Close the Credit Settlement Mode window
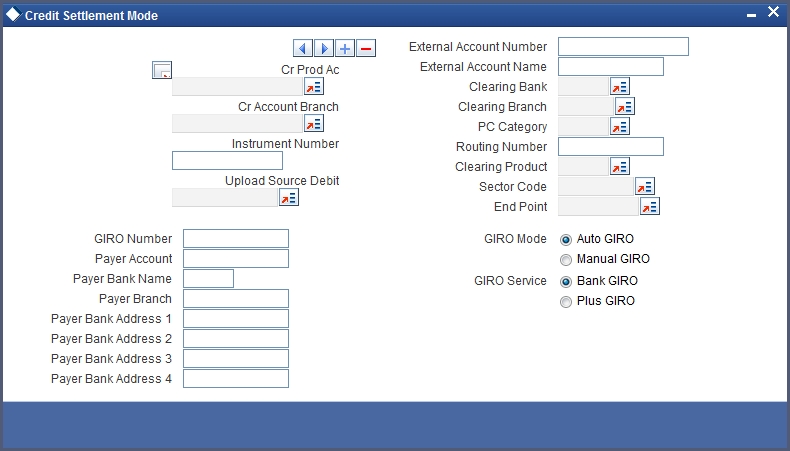 (x=773, y=12)
